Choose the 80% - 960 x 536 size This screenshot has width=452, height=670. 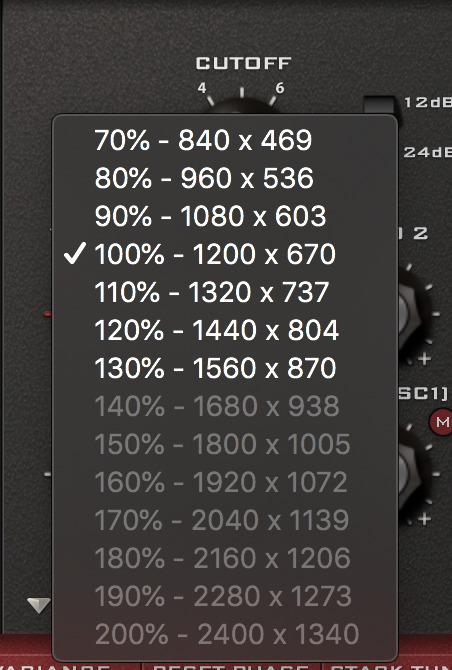click(x=225, y=178)
